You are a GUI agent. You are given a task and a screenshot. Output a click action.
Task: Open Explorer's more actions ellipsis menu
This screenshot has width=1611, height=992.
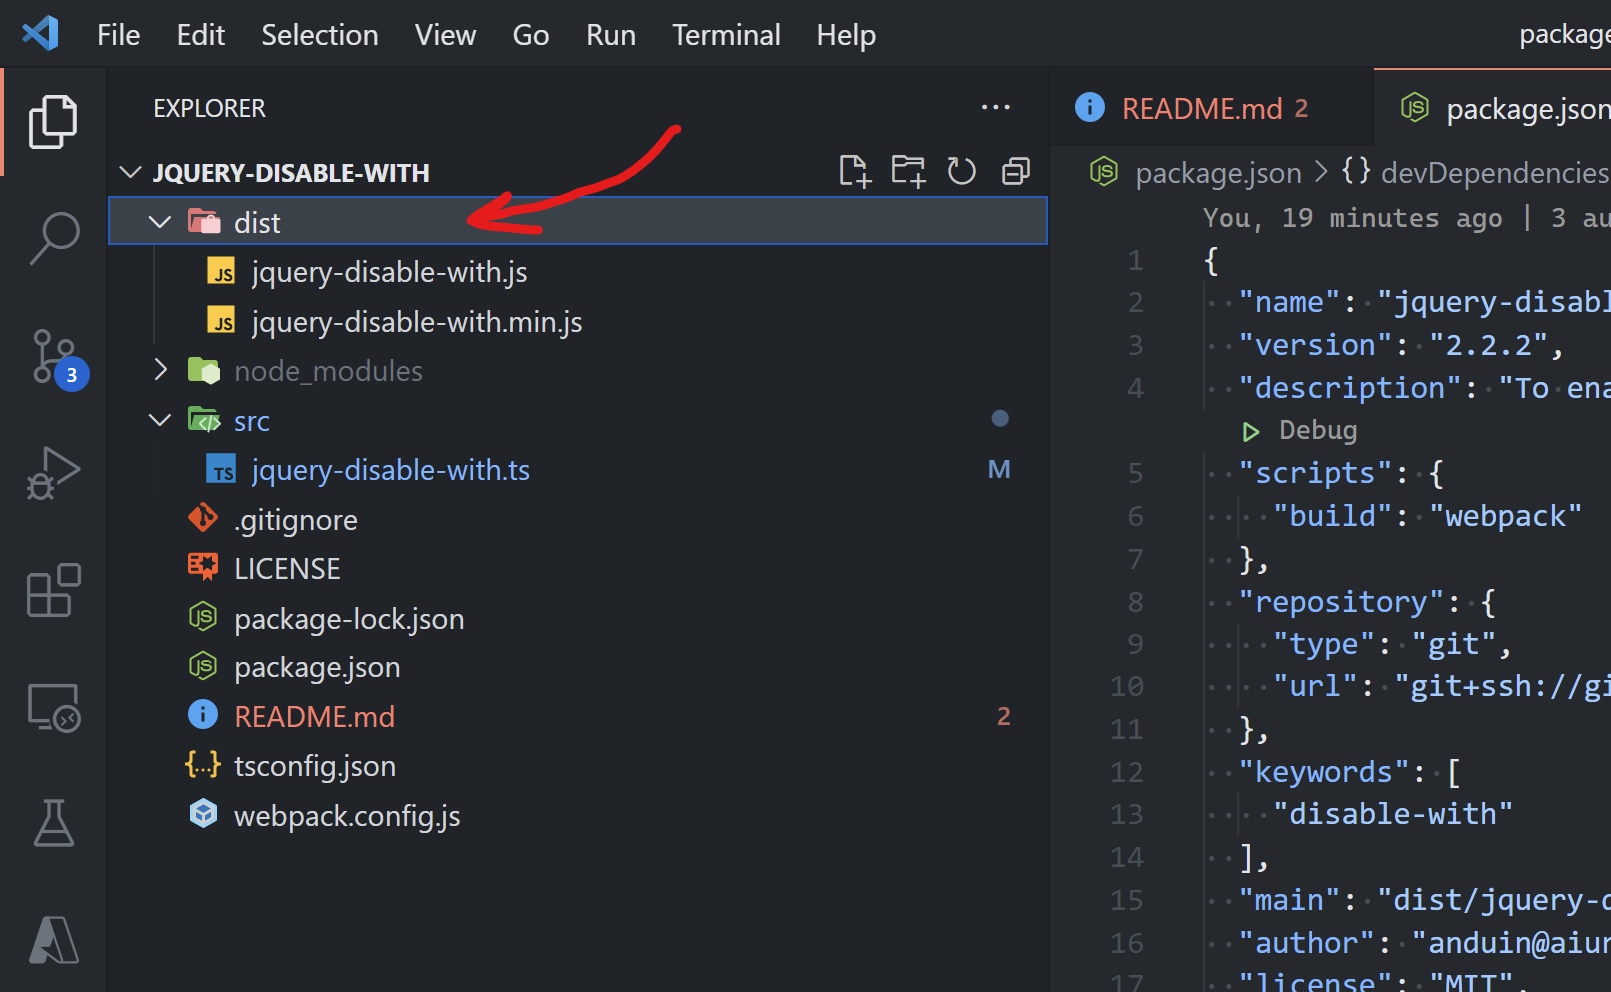995,108
